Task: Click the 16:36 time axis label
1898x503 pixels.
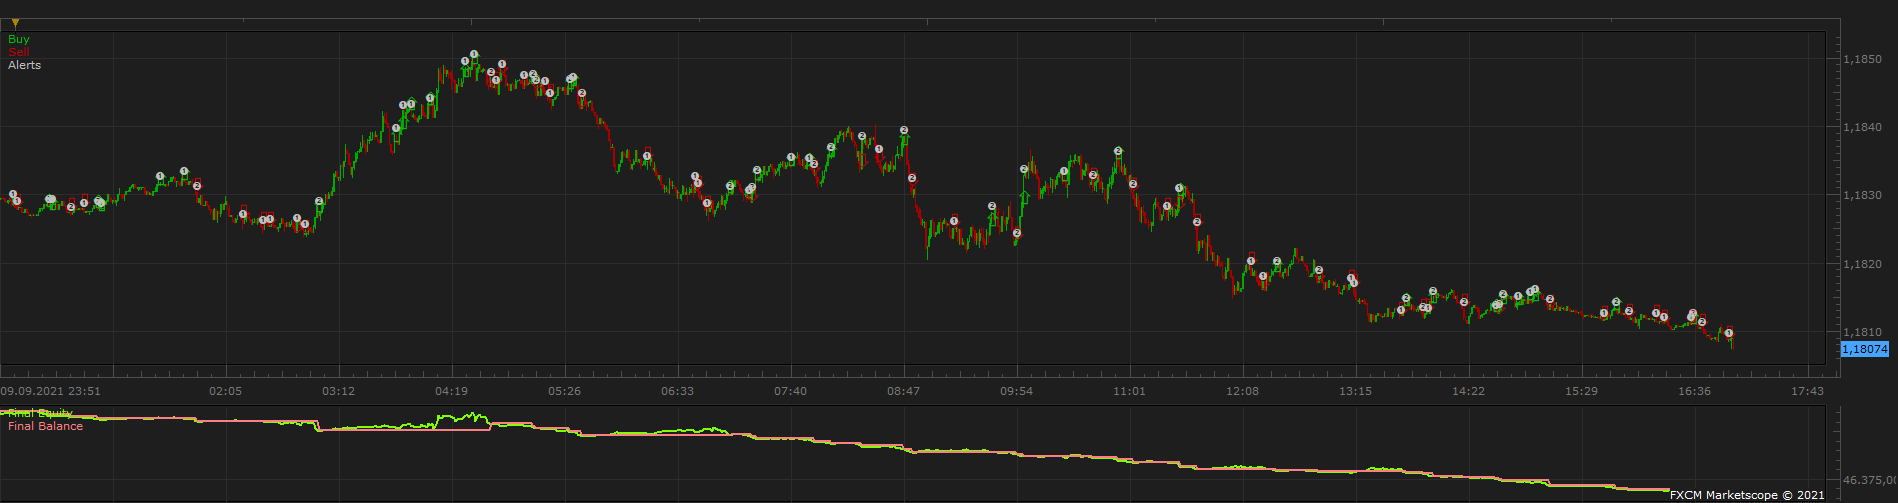Action: click(x=1694, y=391)
